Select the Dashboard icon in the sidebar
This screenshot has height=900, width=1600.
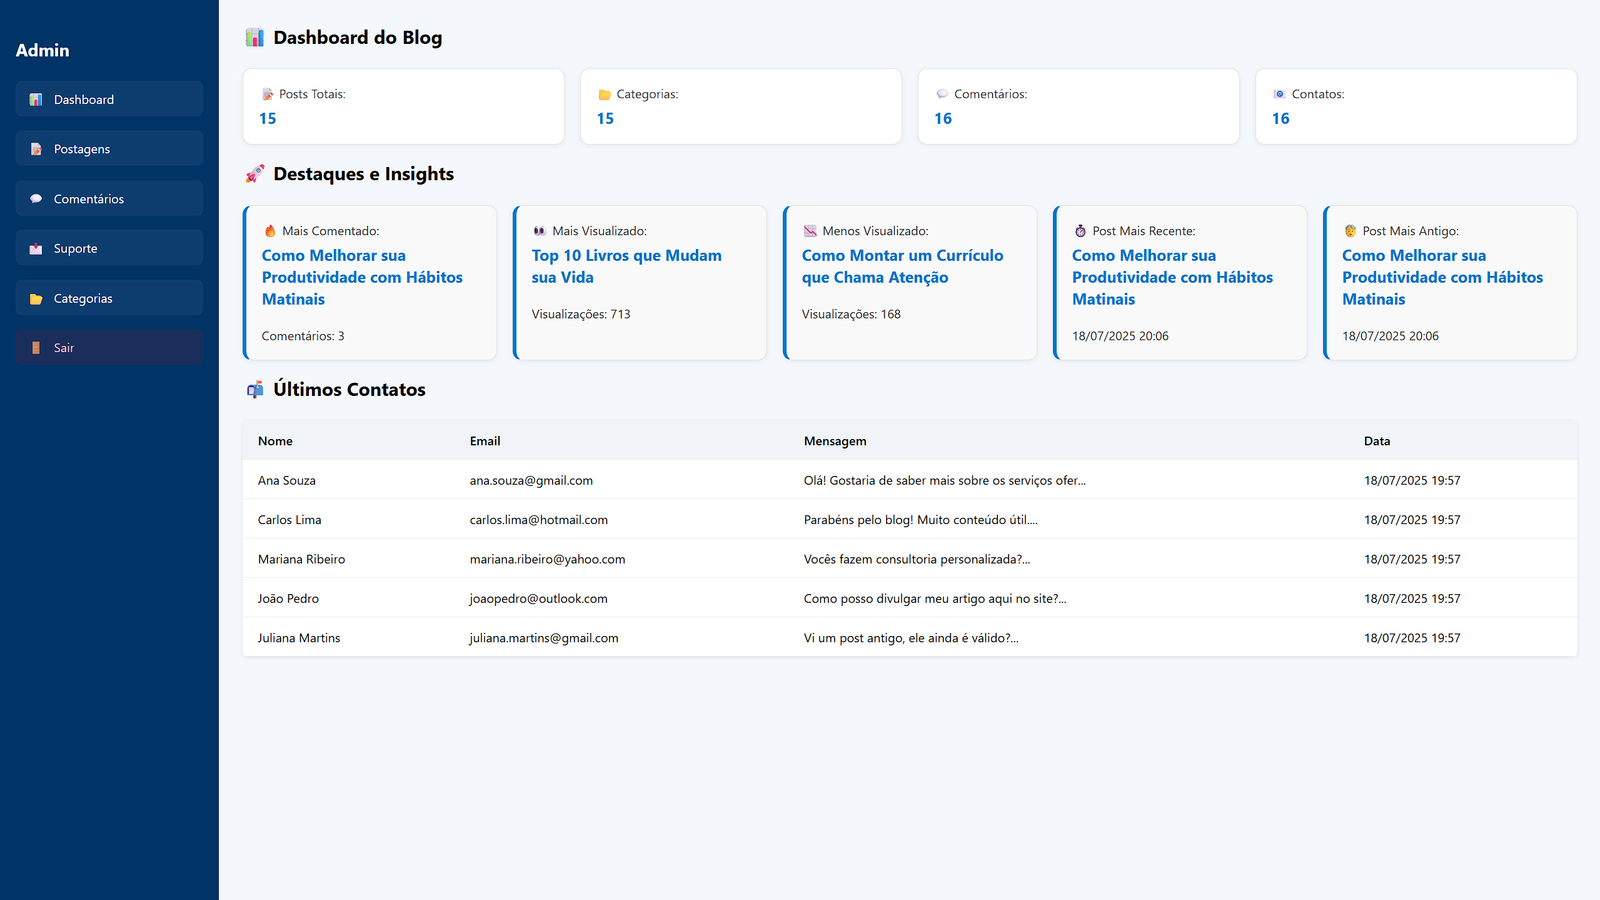(37, 99)
